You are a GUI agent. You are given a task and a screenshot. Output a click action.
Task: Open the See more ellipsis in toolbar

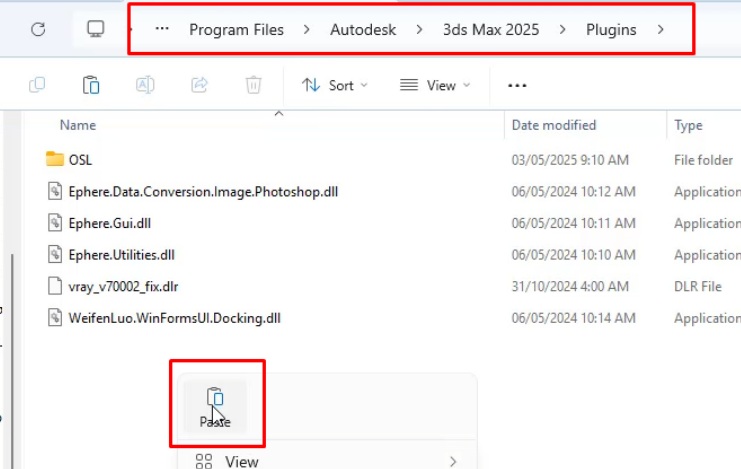517,85
